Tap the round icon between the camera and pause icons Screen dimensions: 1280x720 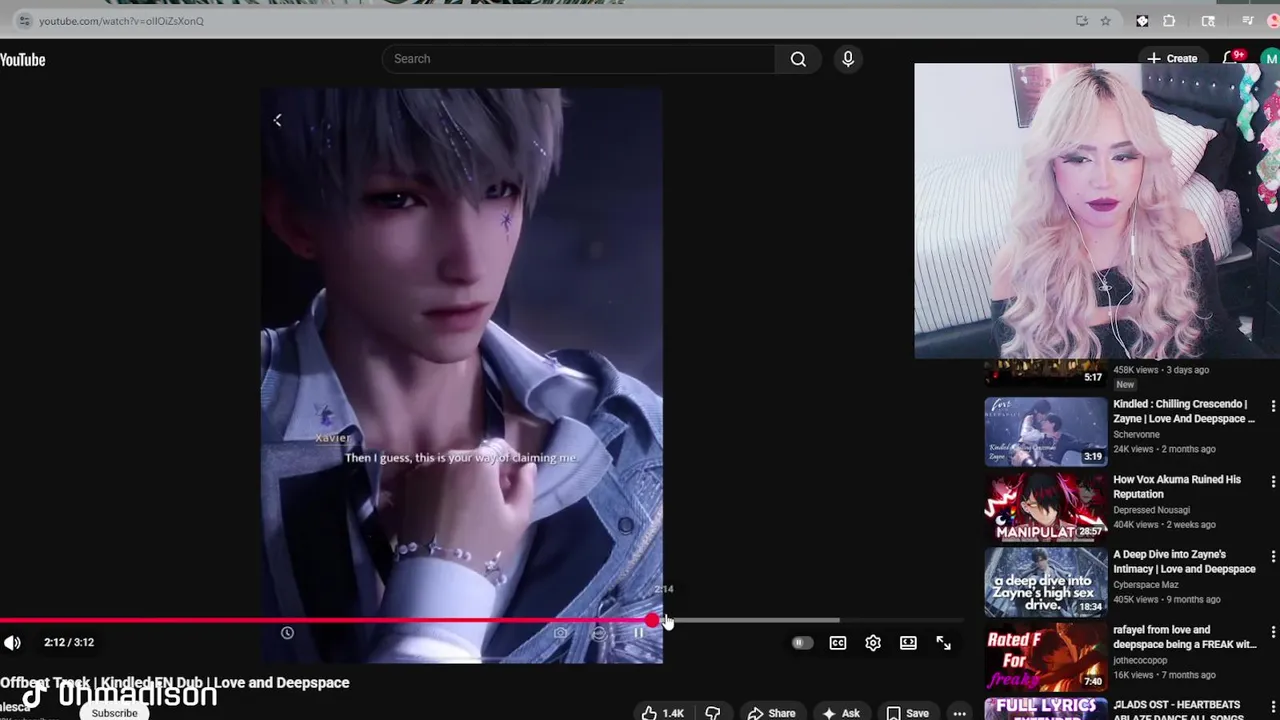(x=598, y=633)
